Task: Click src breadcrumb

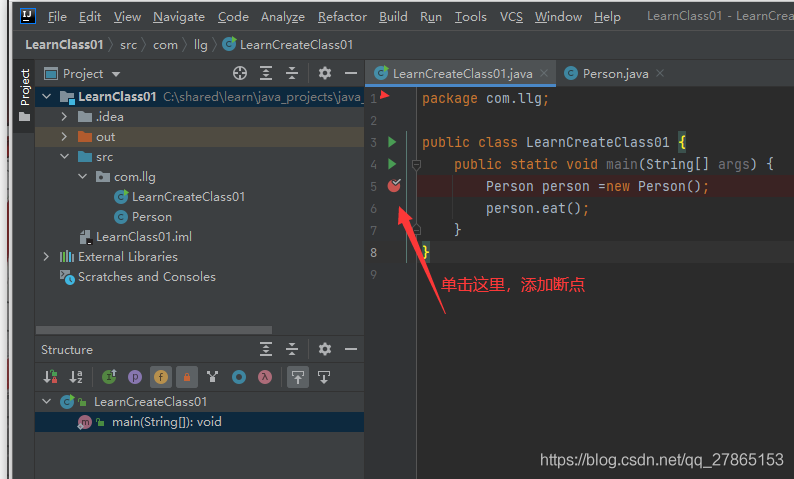Action: point(129,45)
